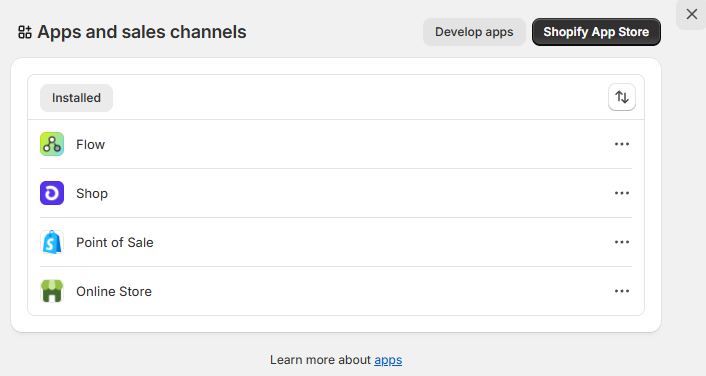Click the Apps and sales channels grid icon
Screen dimensions: 706x376
click(x=25, y=32)
